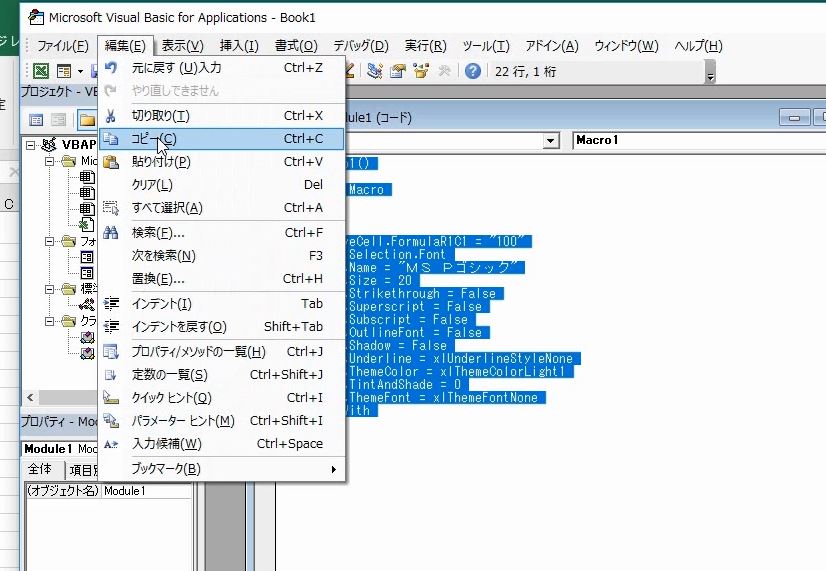Click the Design Mode toolbar icon

[x=350, y=70]
